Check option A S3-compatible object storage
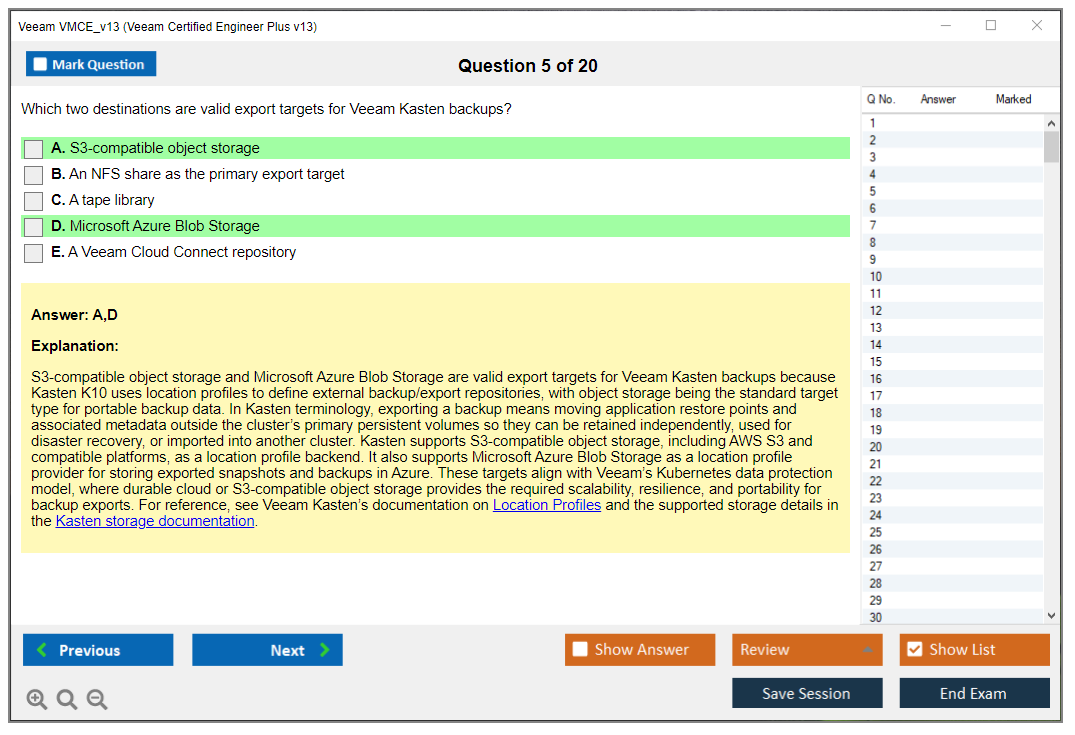1075x735 pixels. pyautogui.click(x=34, y=149)
